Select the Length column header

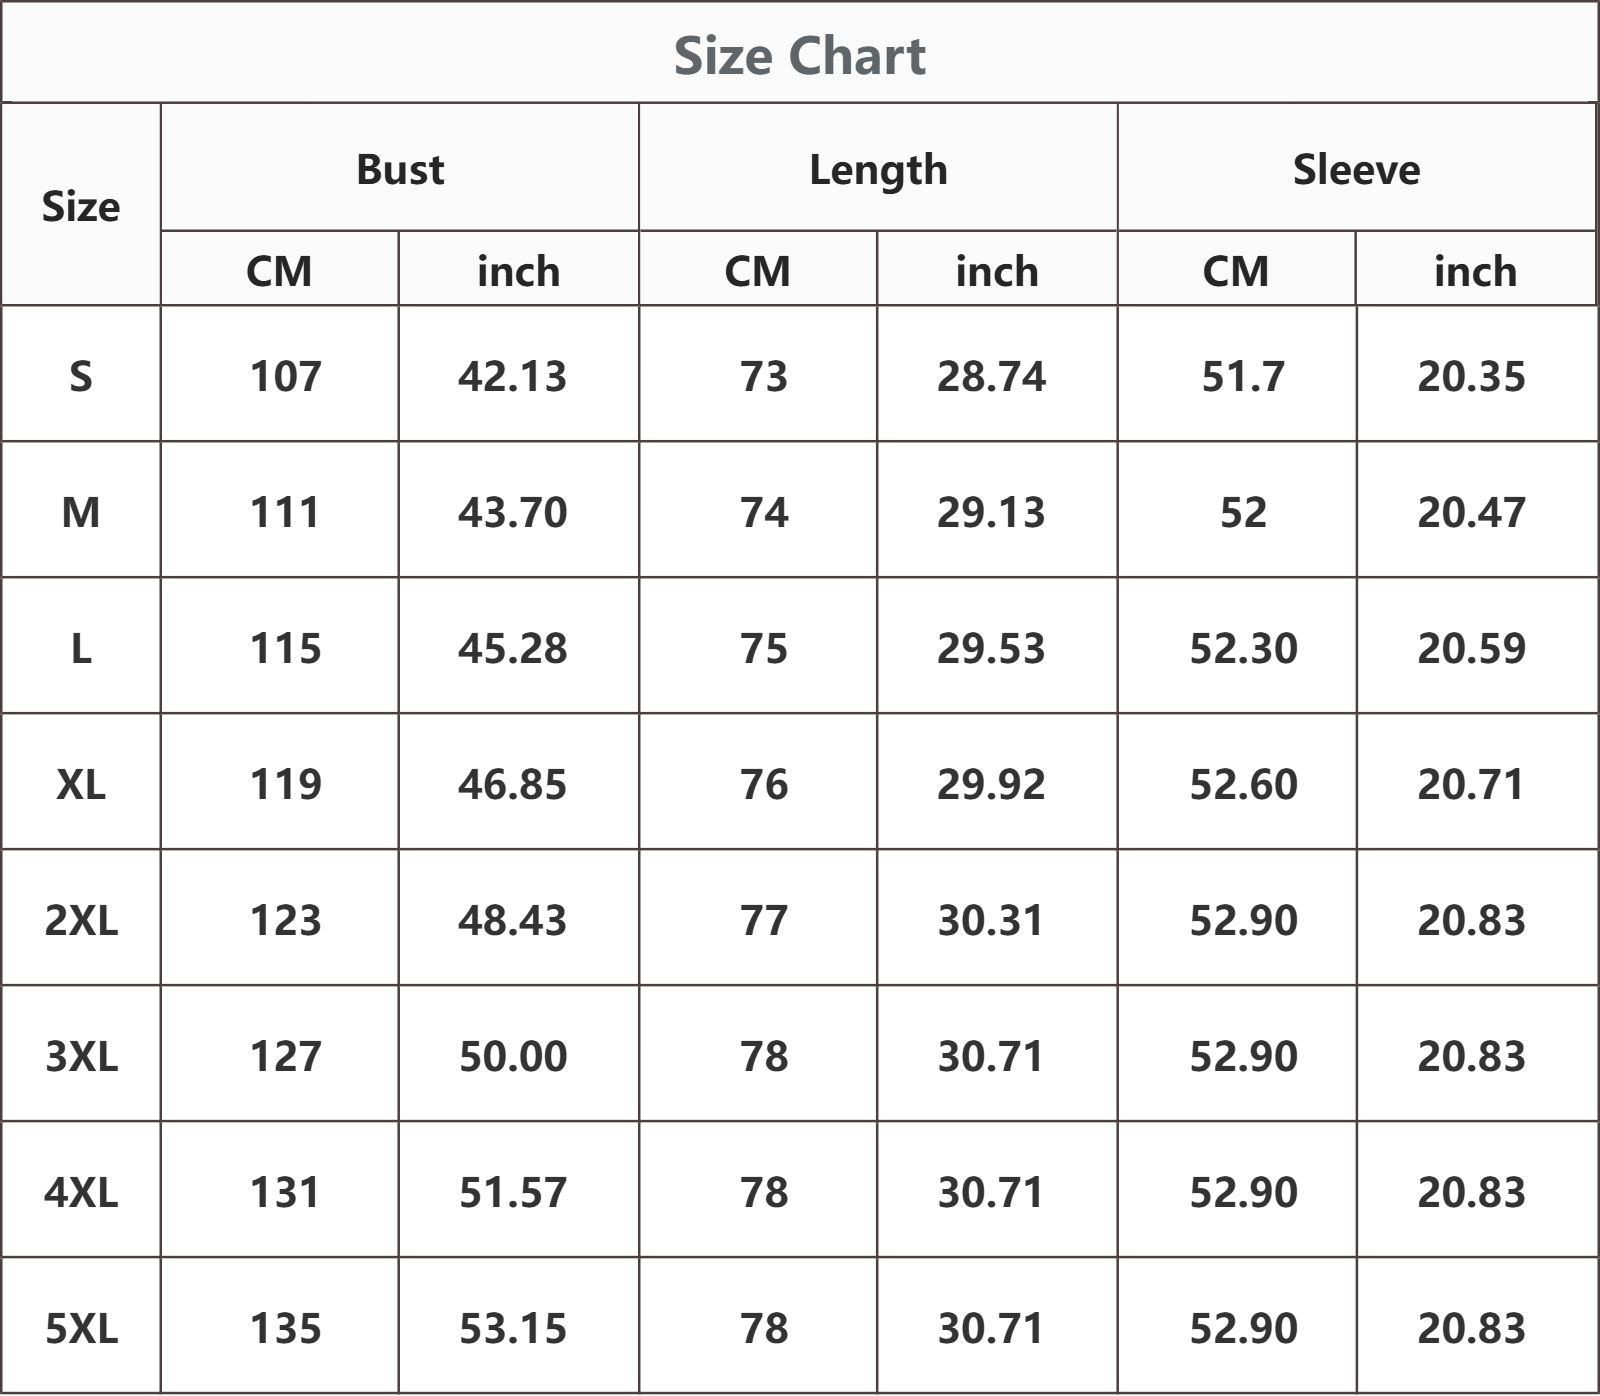[x=878, y=170]
